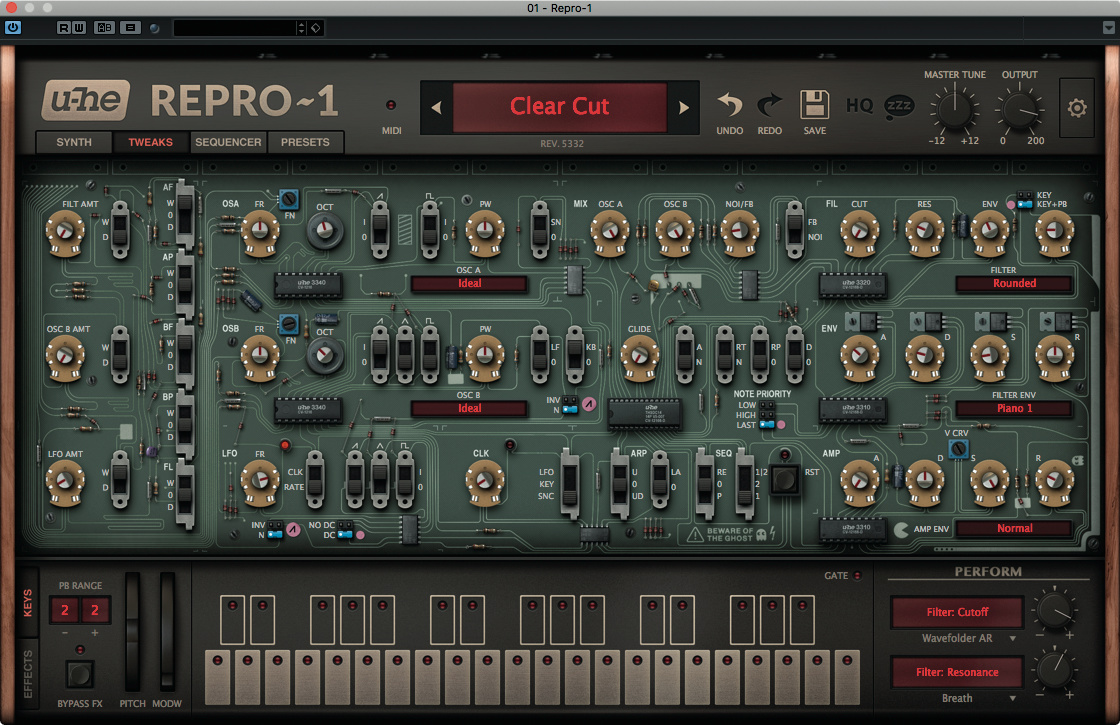Toggle HQ mode on
The image size is (1120, 725).
tap(860, 105)
